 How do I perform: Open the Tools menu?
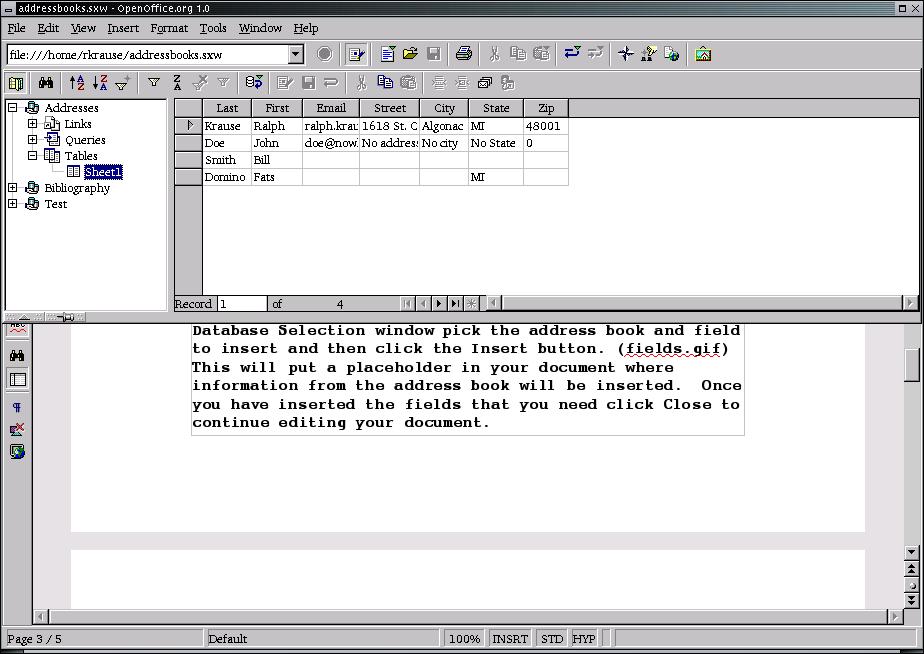coord(212,28)
